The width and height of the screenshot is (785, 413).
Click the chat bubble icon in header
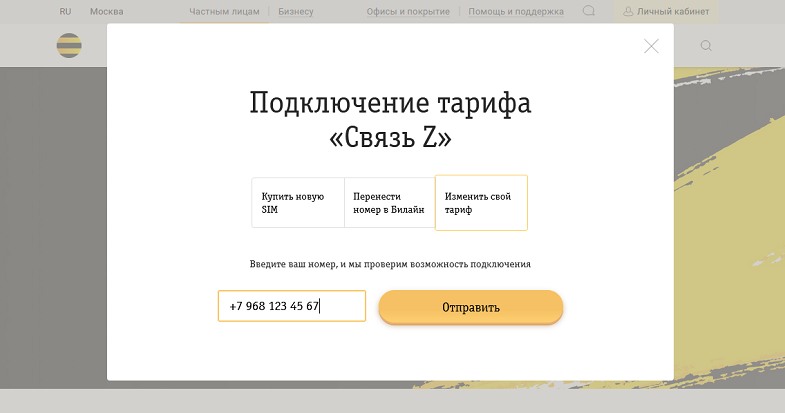pos(589,11)
